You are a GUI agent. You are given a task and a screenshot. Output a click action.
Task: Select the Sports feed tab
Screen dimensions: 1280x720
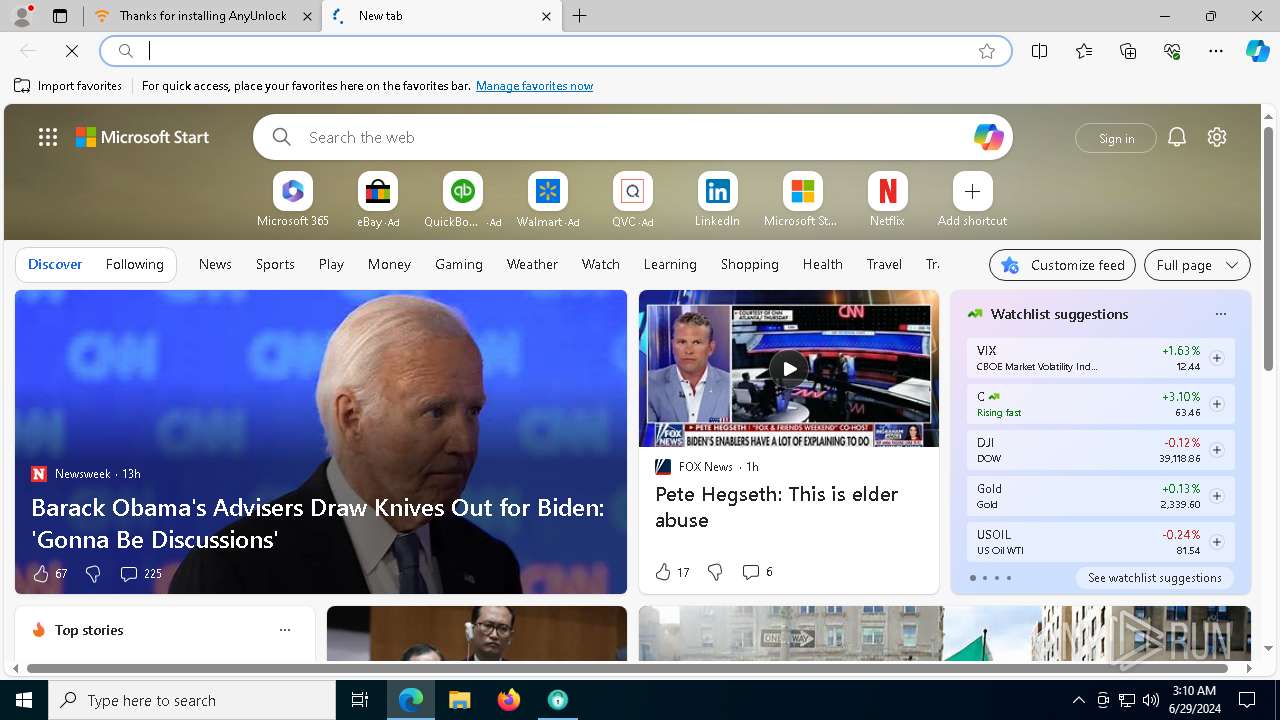[275, 264]
